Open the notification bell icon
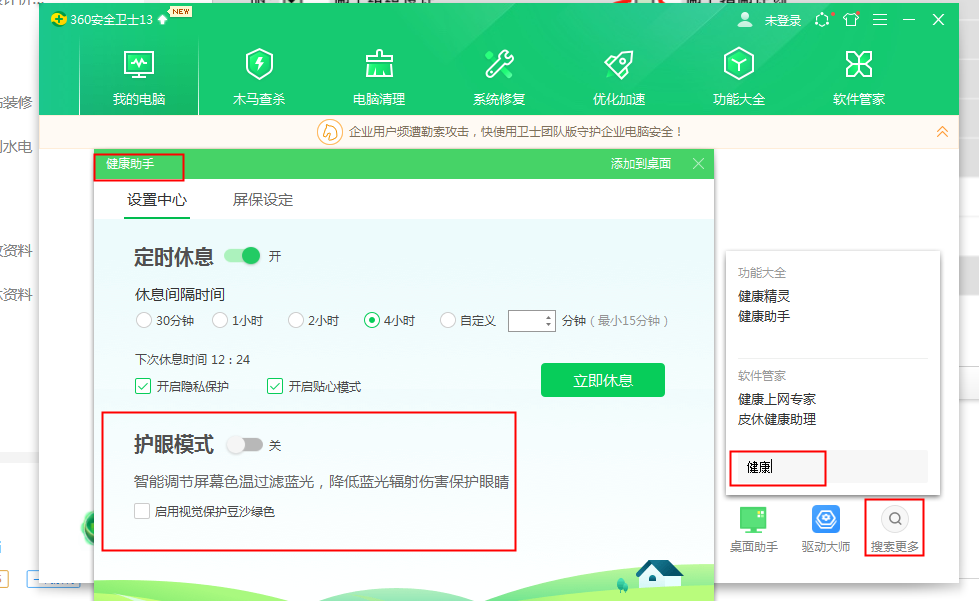 [x=823, y=20]
